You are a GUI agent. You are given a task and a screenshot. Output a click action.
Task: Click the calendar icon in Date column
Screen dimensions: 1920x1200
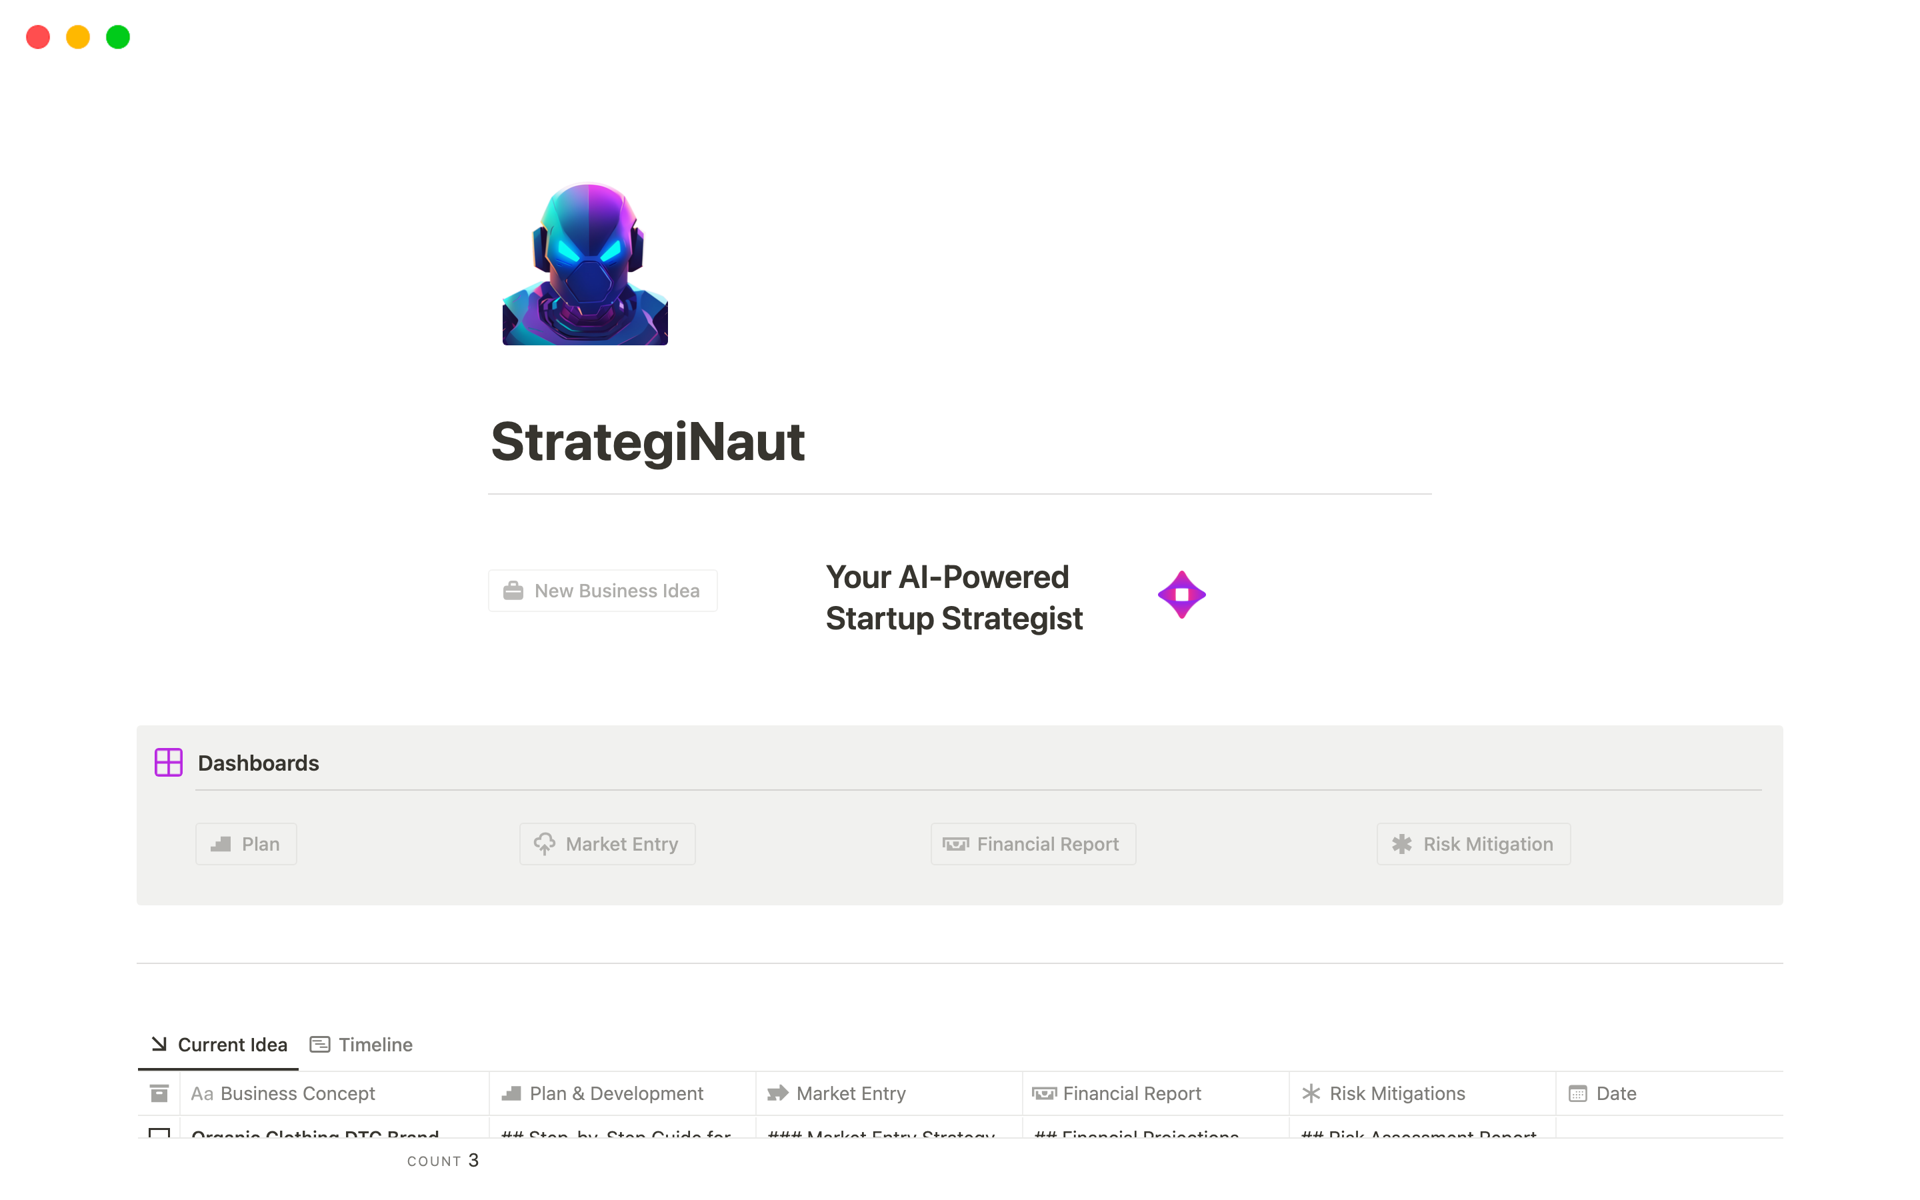[1578, 1093]
